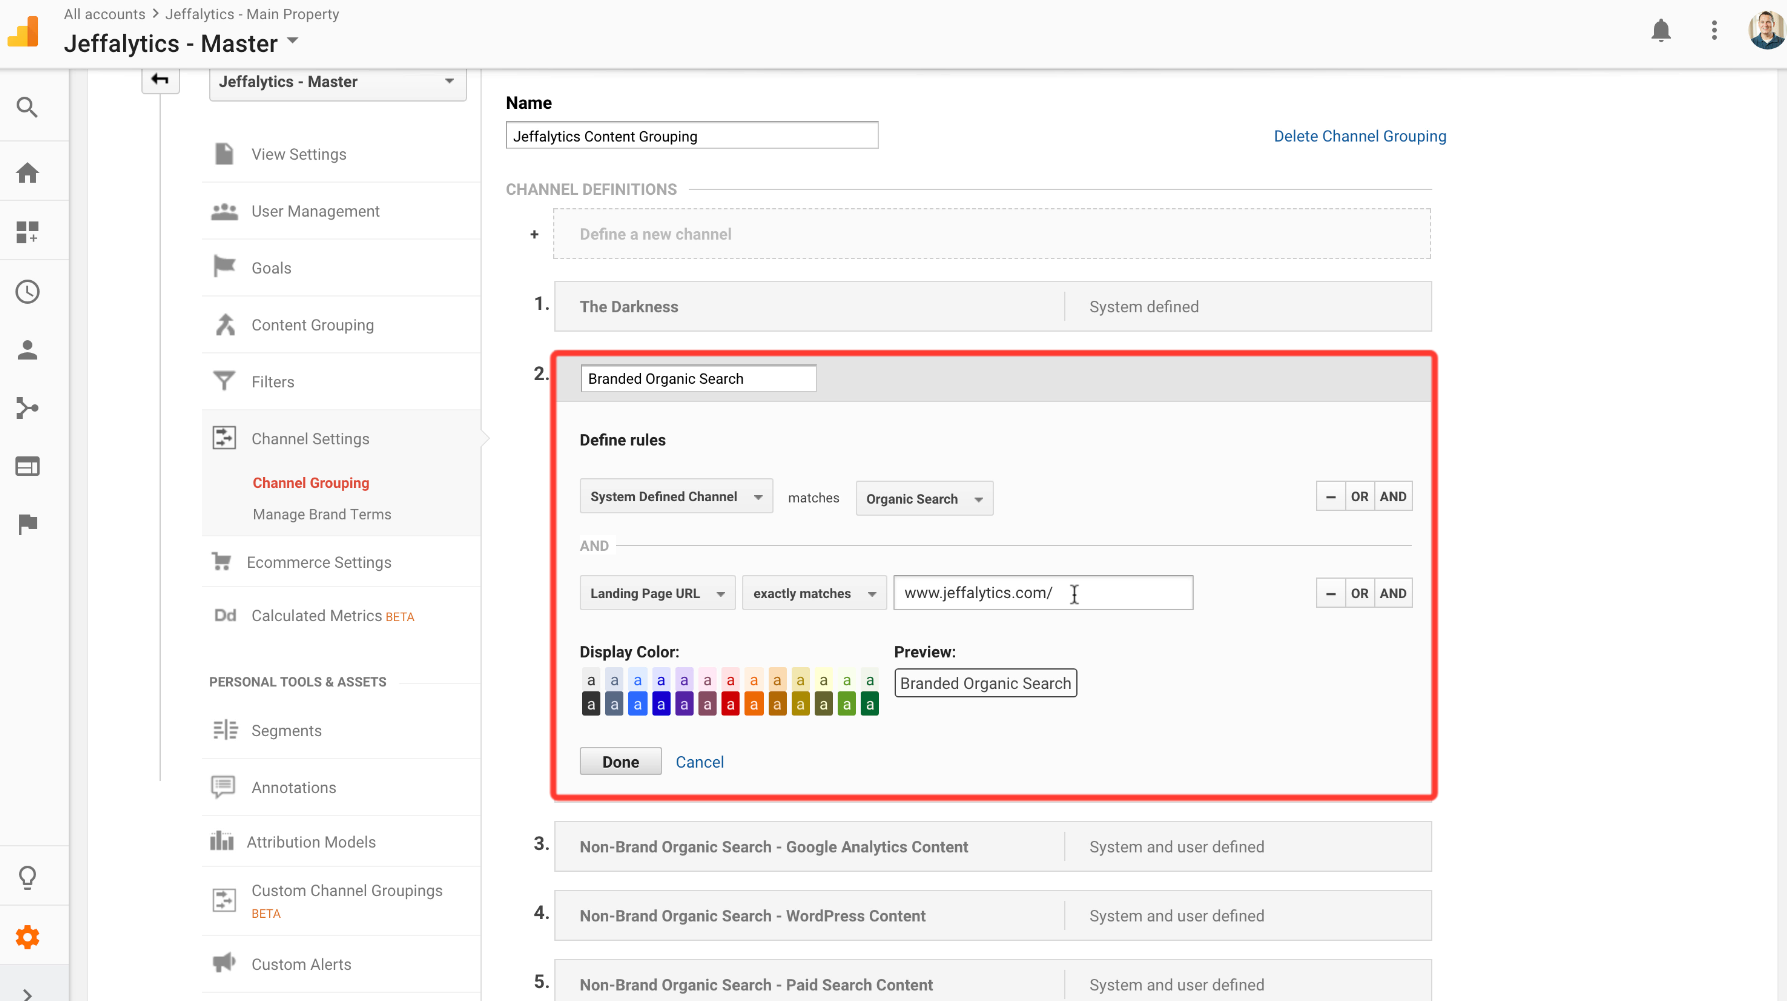
Task: Click Delete Channel Grouping link
Action: (x=1359, y=136)
